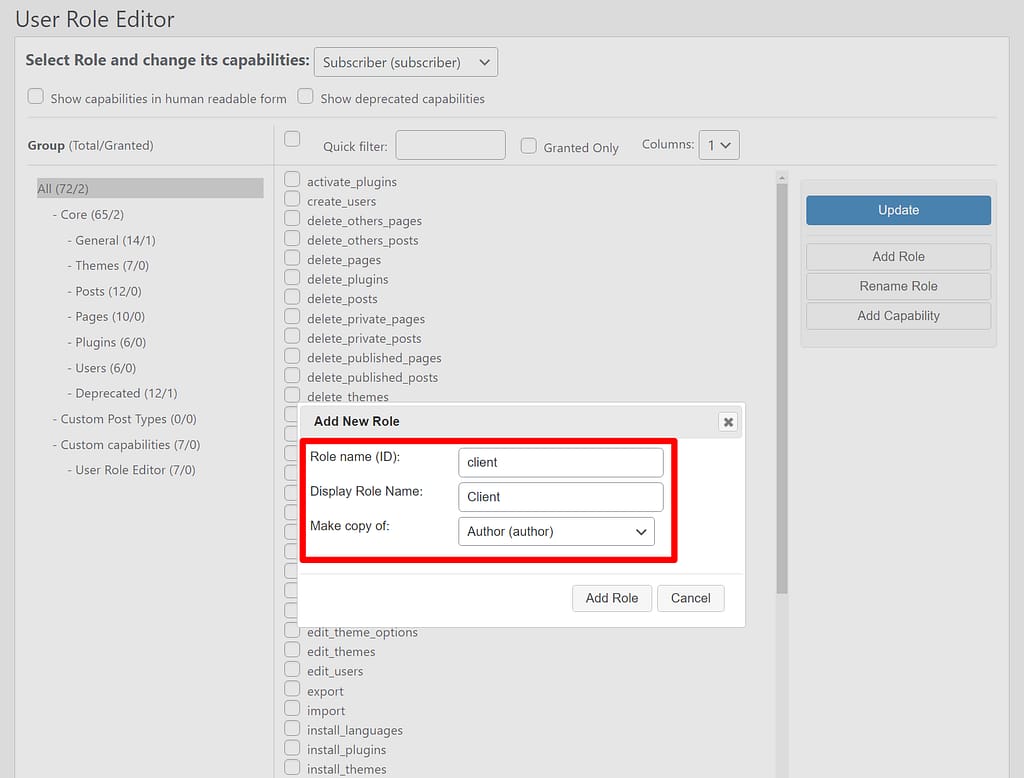Cancel the Add New Role dialog
The height and width of the screenshot is (778, 1024).
pos(690,598)
